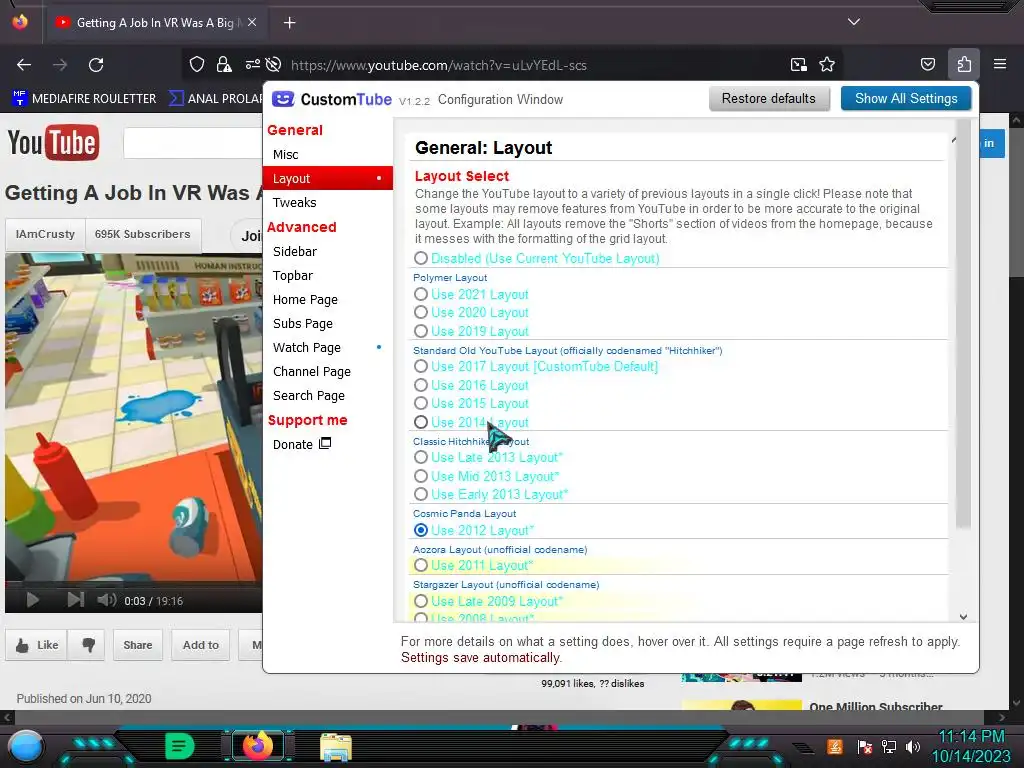
Task: Click the Firefox taskbar icon
Action: point(257,746)
